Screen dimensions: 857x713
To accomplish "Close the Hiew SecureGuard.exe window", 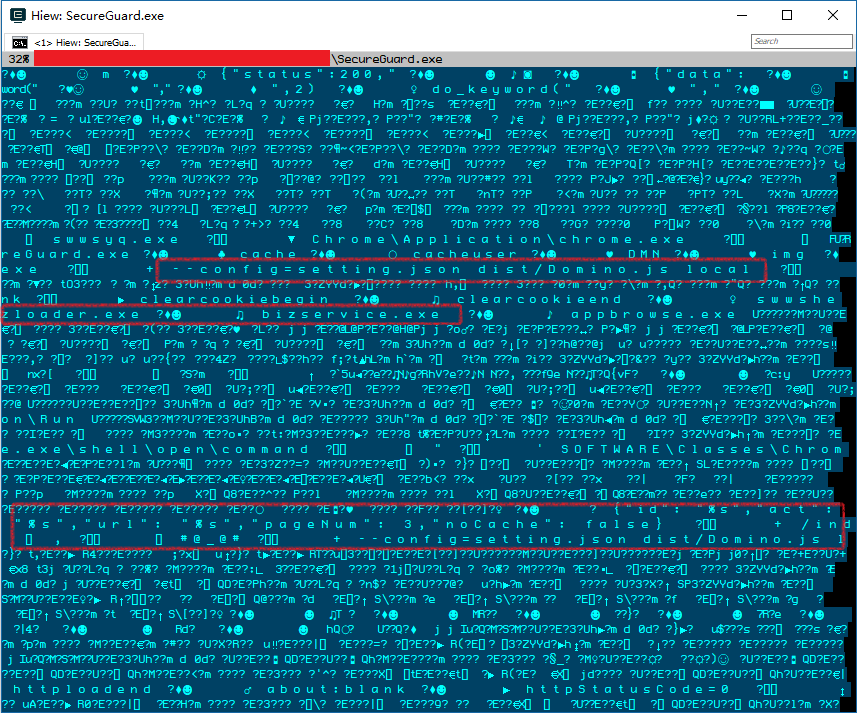I will pyautogui.click(x=832, y=15).
